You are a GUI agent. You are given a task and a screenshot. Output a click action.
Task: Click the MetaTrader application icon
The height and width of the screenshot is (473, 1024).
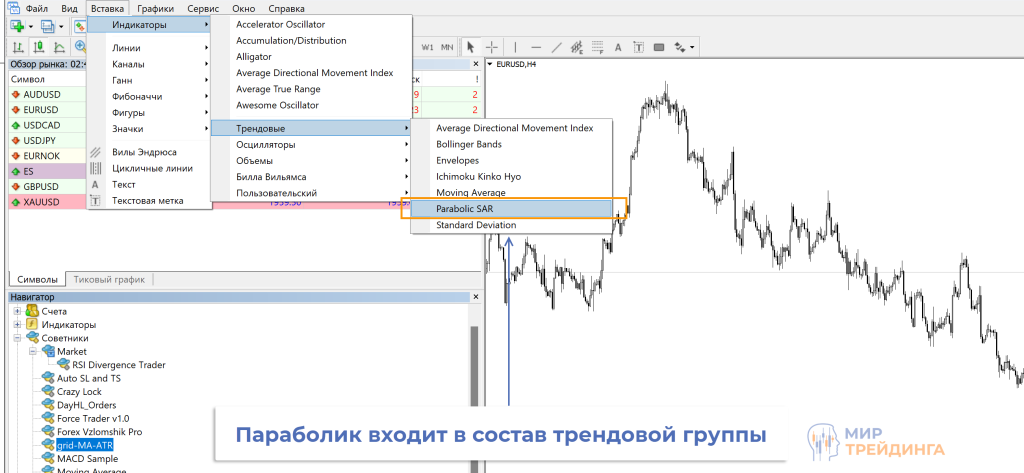tap(13, 8)
